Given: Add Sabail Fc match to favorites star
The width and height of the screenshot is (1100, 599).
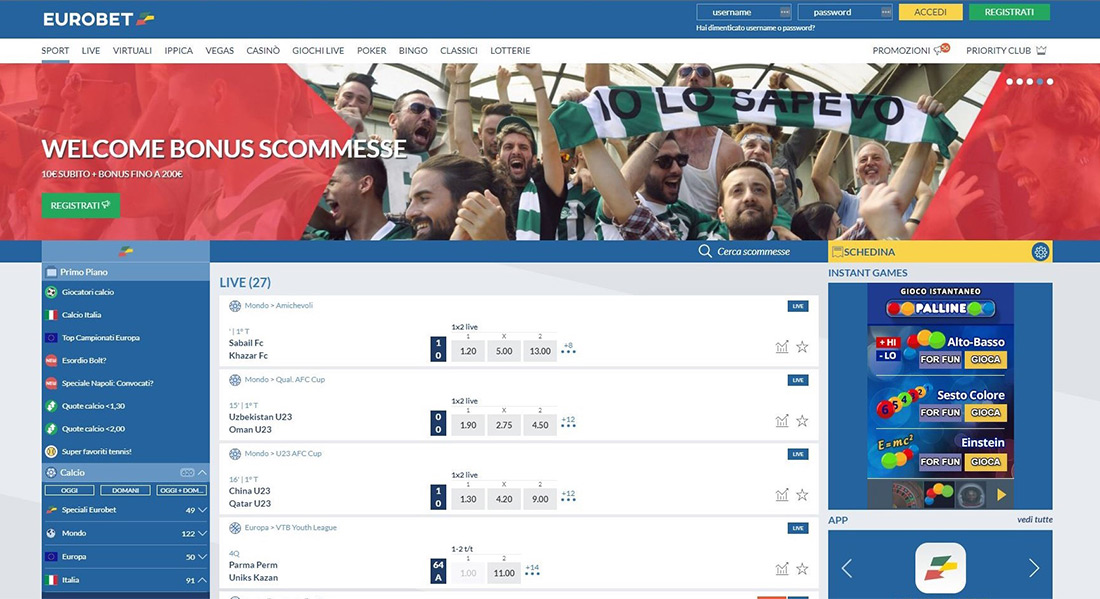Looking at the screenshot, I should click(803, 346).
